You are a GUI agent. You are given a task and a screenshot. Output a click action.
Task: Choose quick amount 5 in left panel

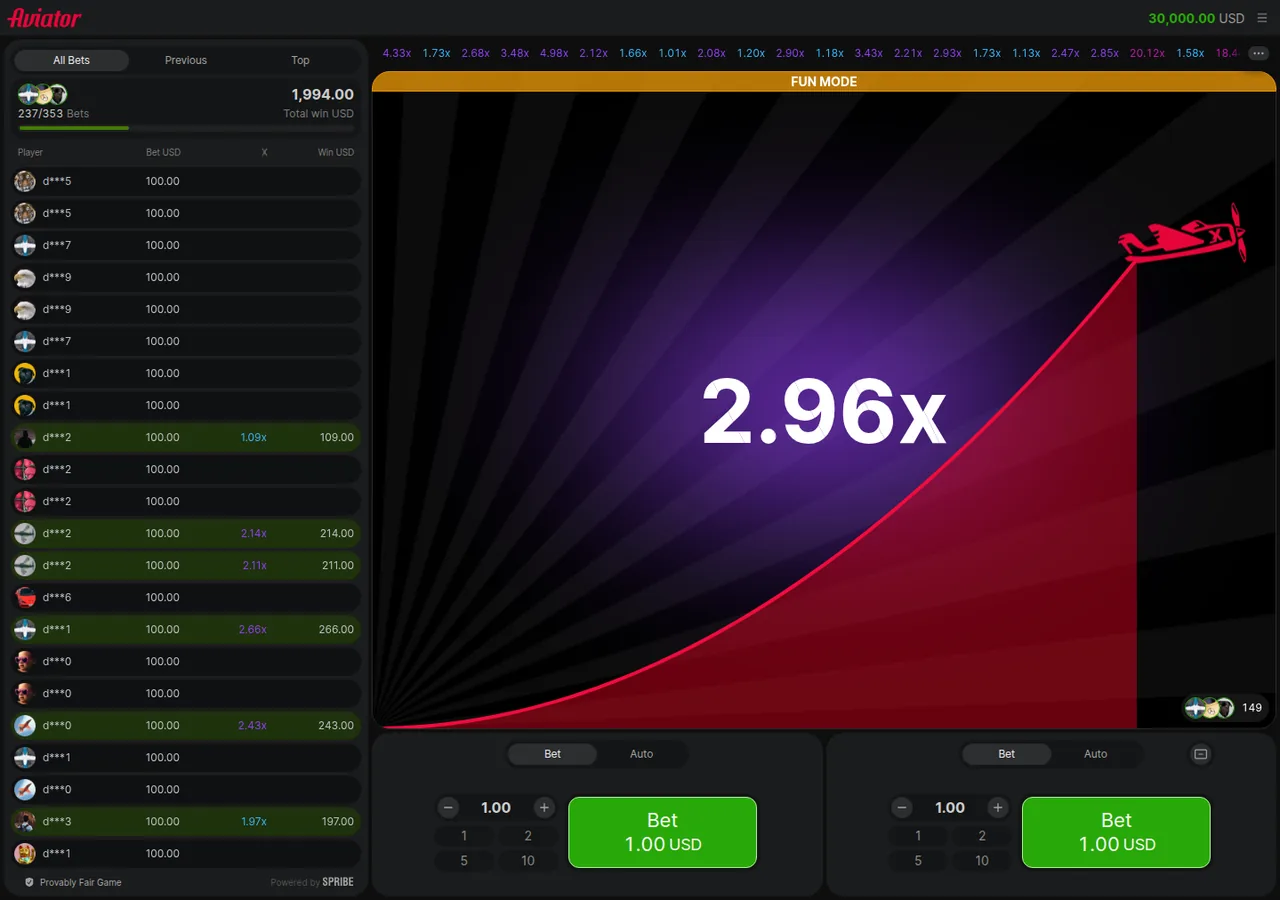pyautogui.click(x=464, y=860)
